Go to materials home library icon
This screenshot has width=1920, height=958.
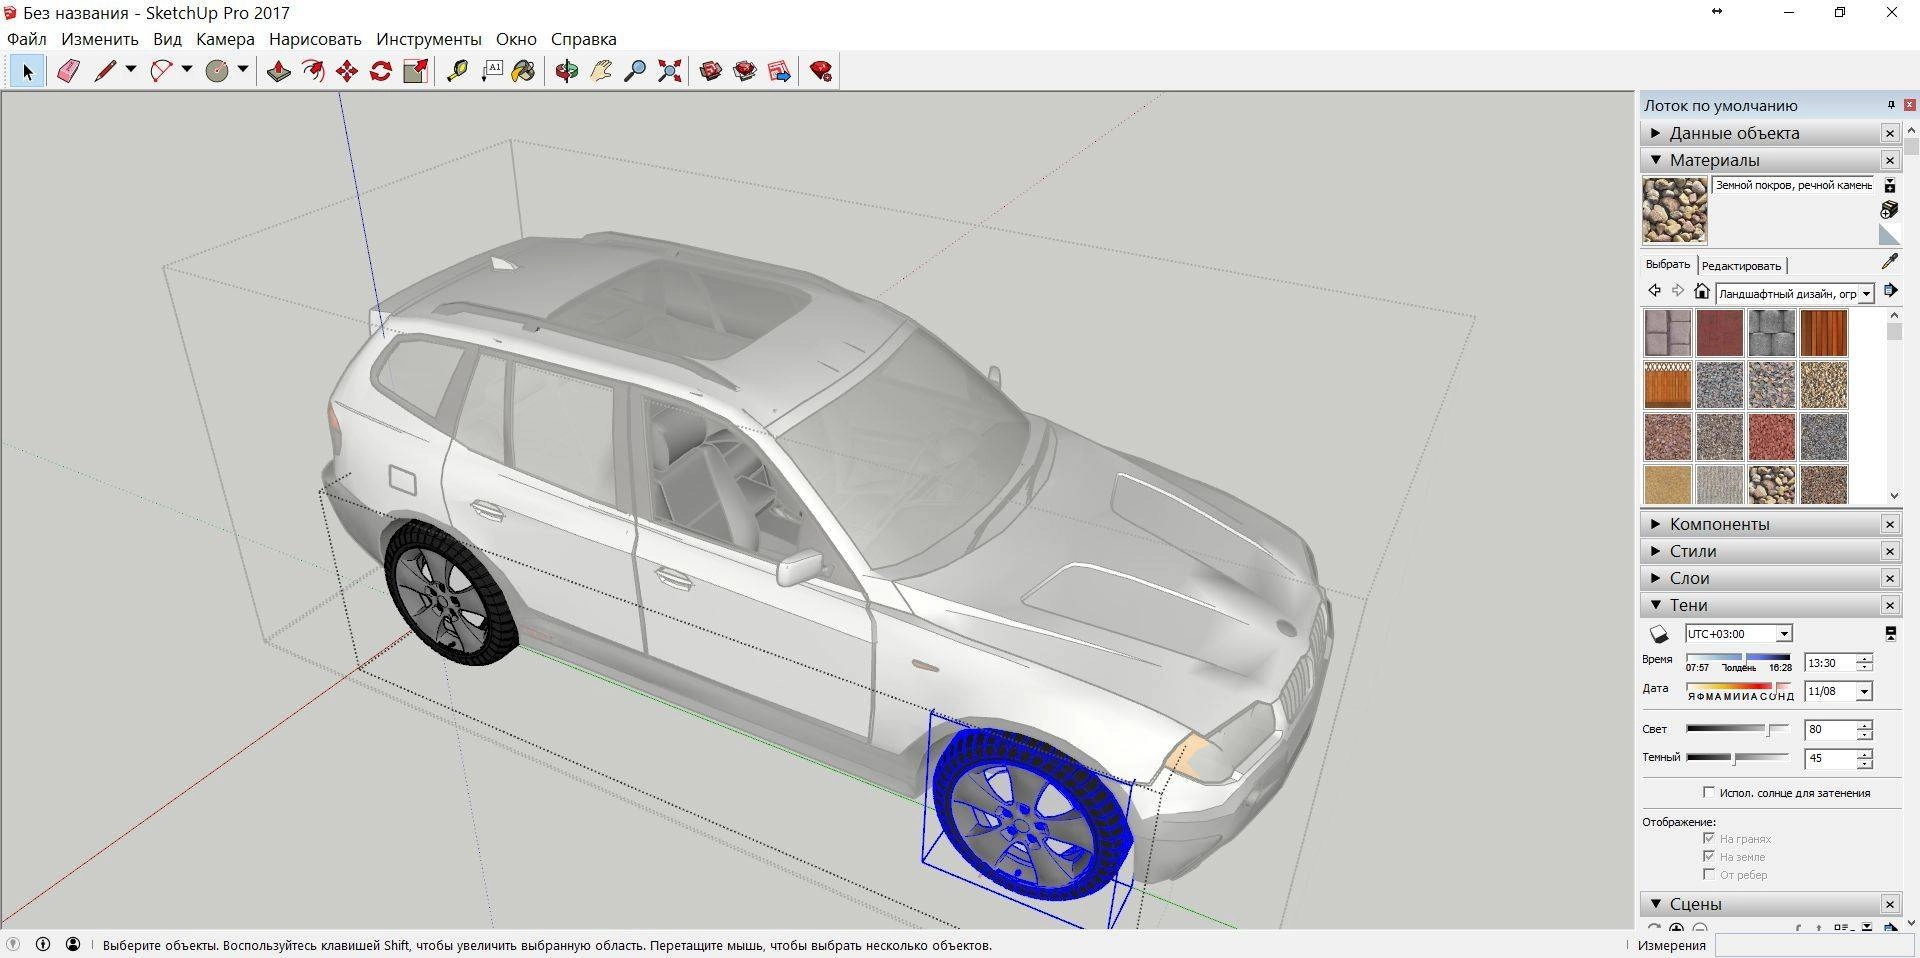point(1701,291)
